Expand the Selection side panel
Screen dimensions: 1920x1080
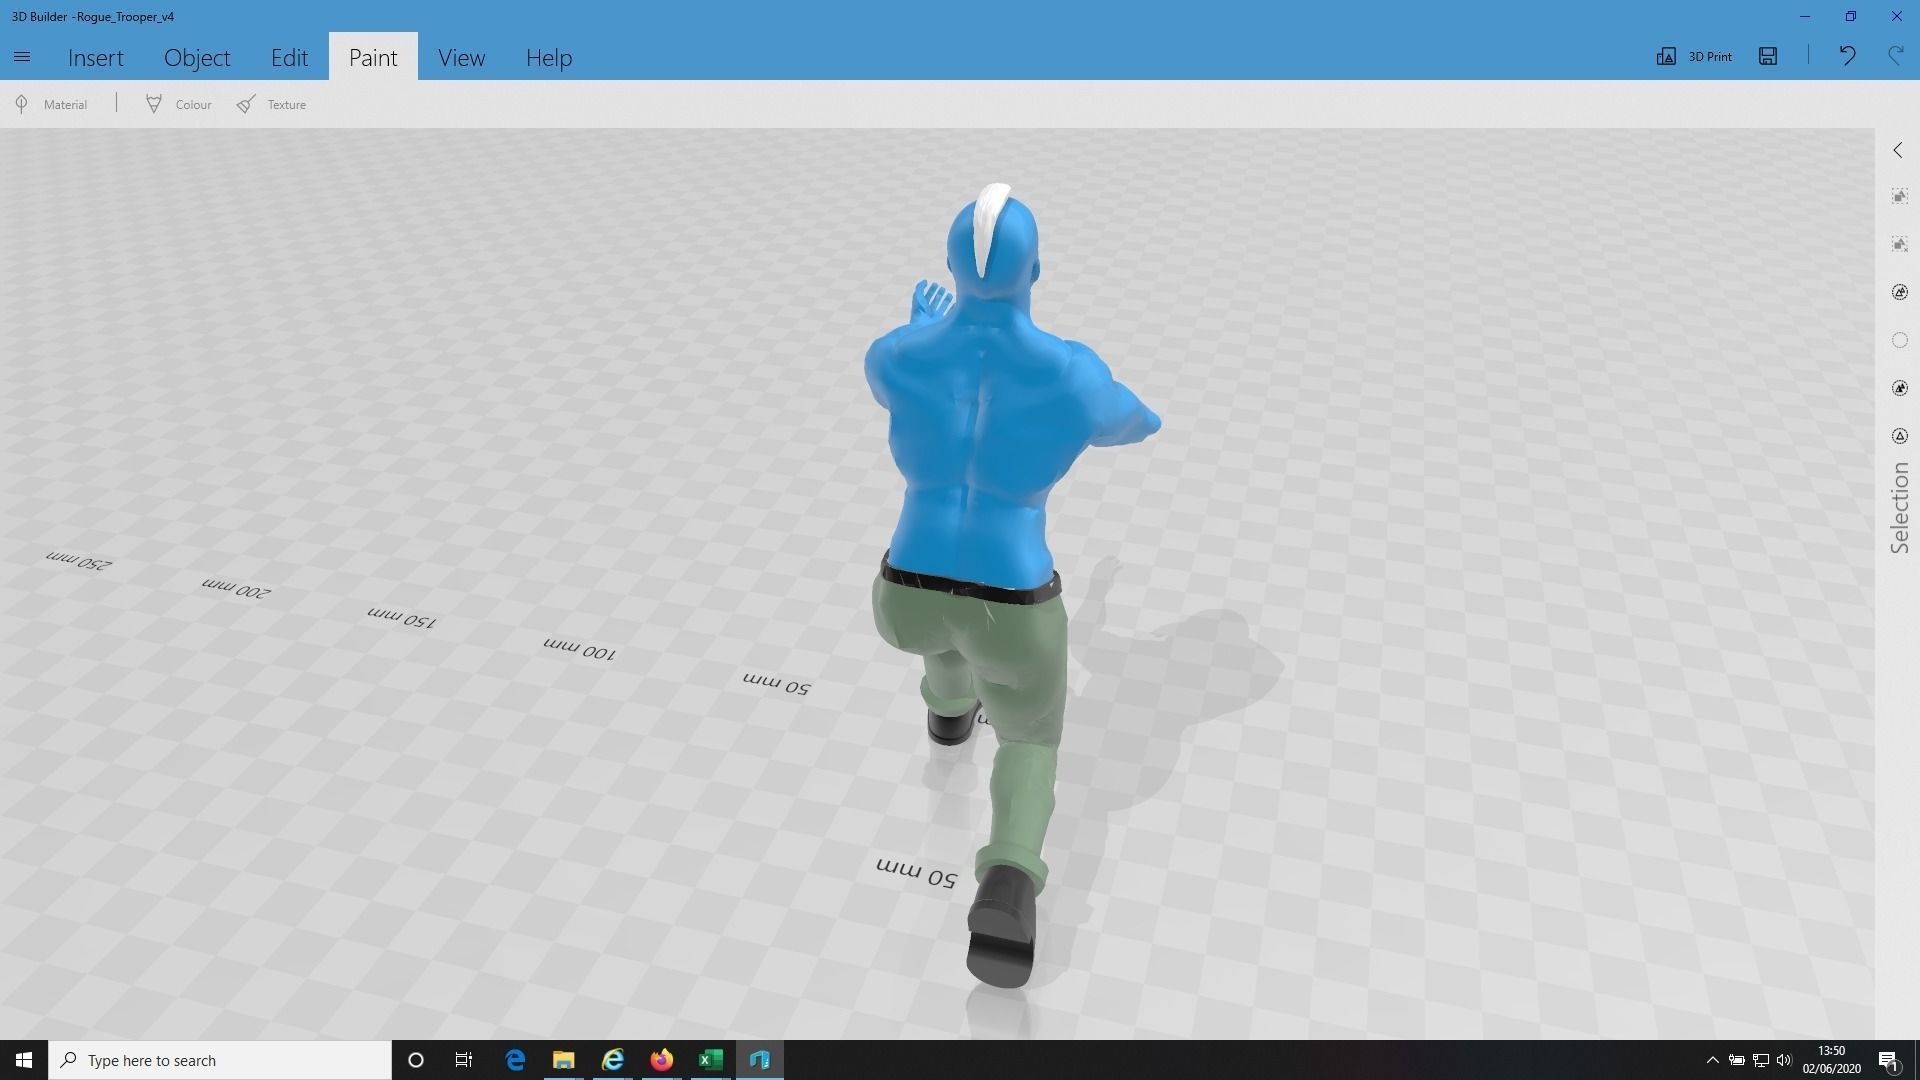pos(1898,150)
